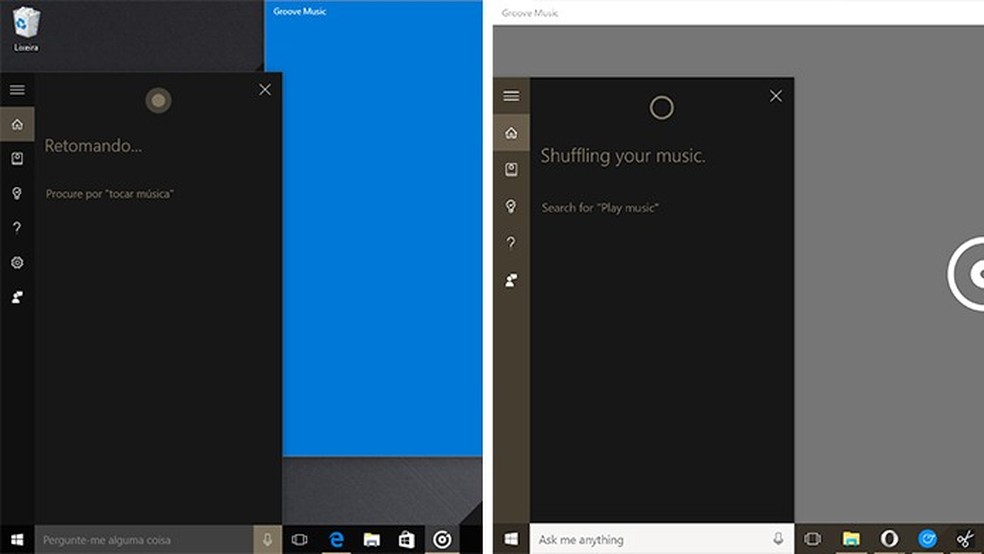
Task: Launch Microsoft Edge from left taskbar
Action: click(x=336, y=540)
